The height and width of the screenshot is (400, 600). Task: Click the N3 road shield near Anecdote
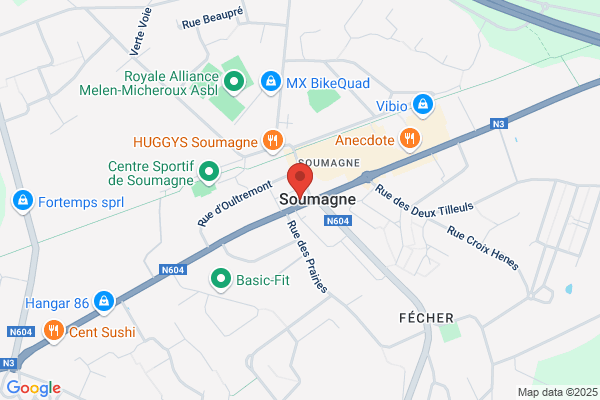499,124
